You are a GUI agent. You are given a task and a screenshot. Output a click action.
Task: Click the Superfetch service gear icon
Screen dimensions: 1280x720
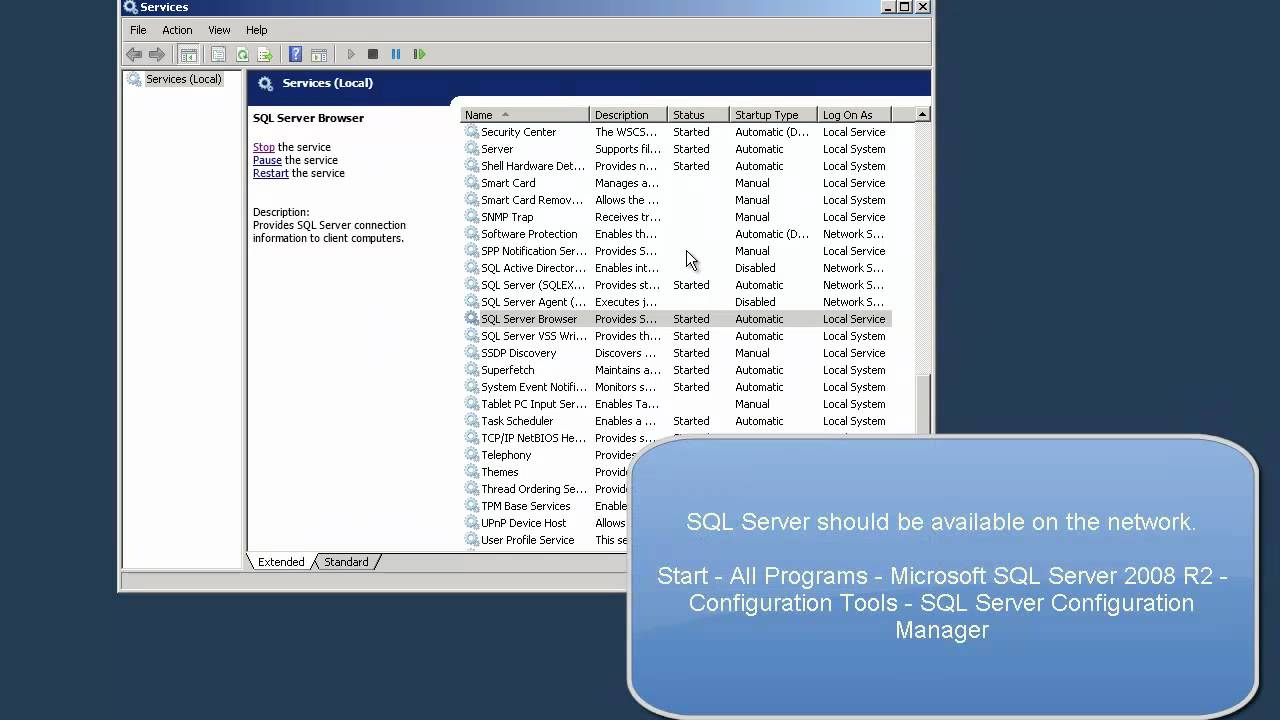click(472, 370)
